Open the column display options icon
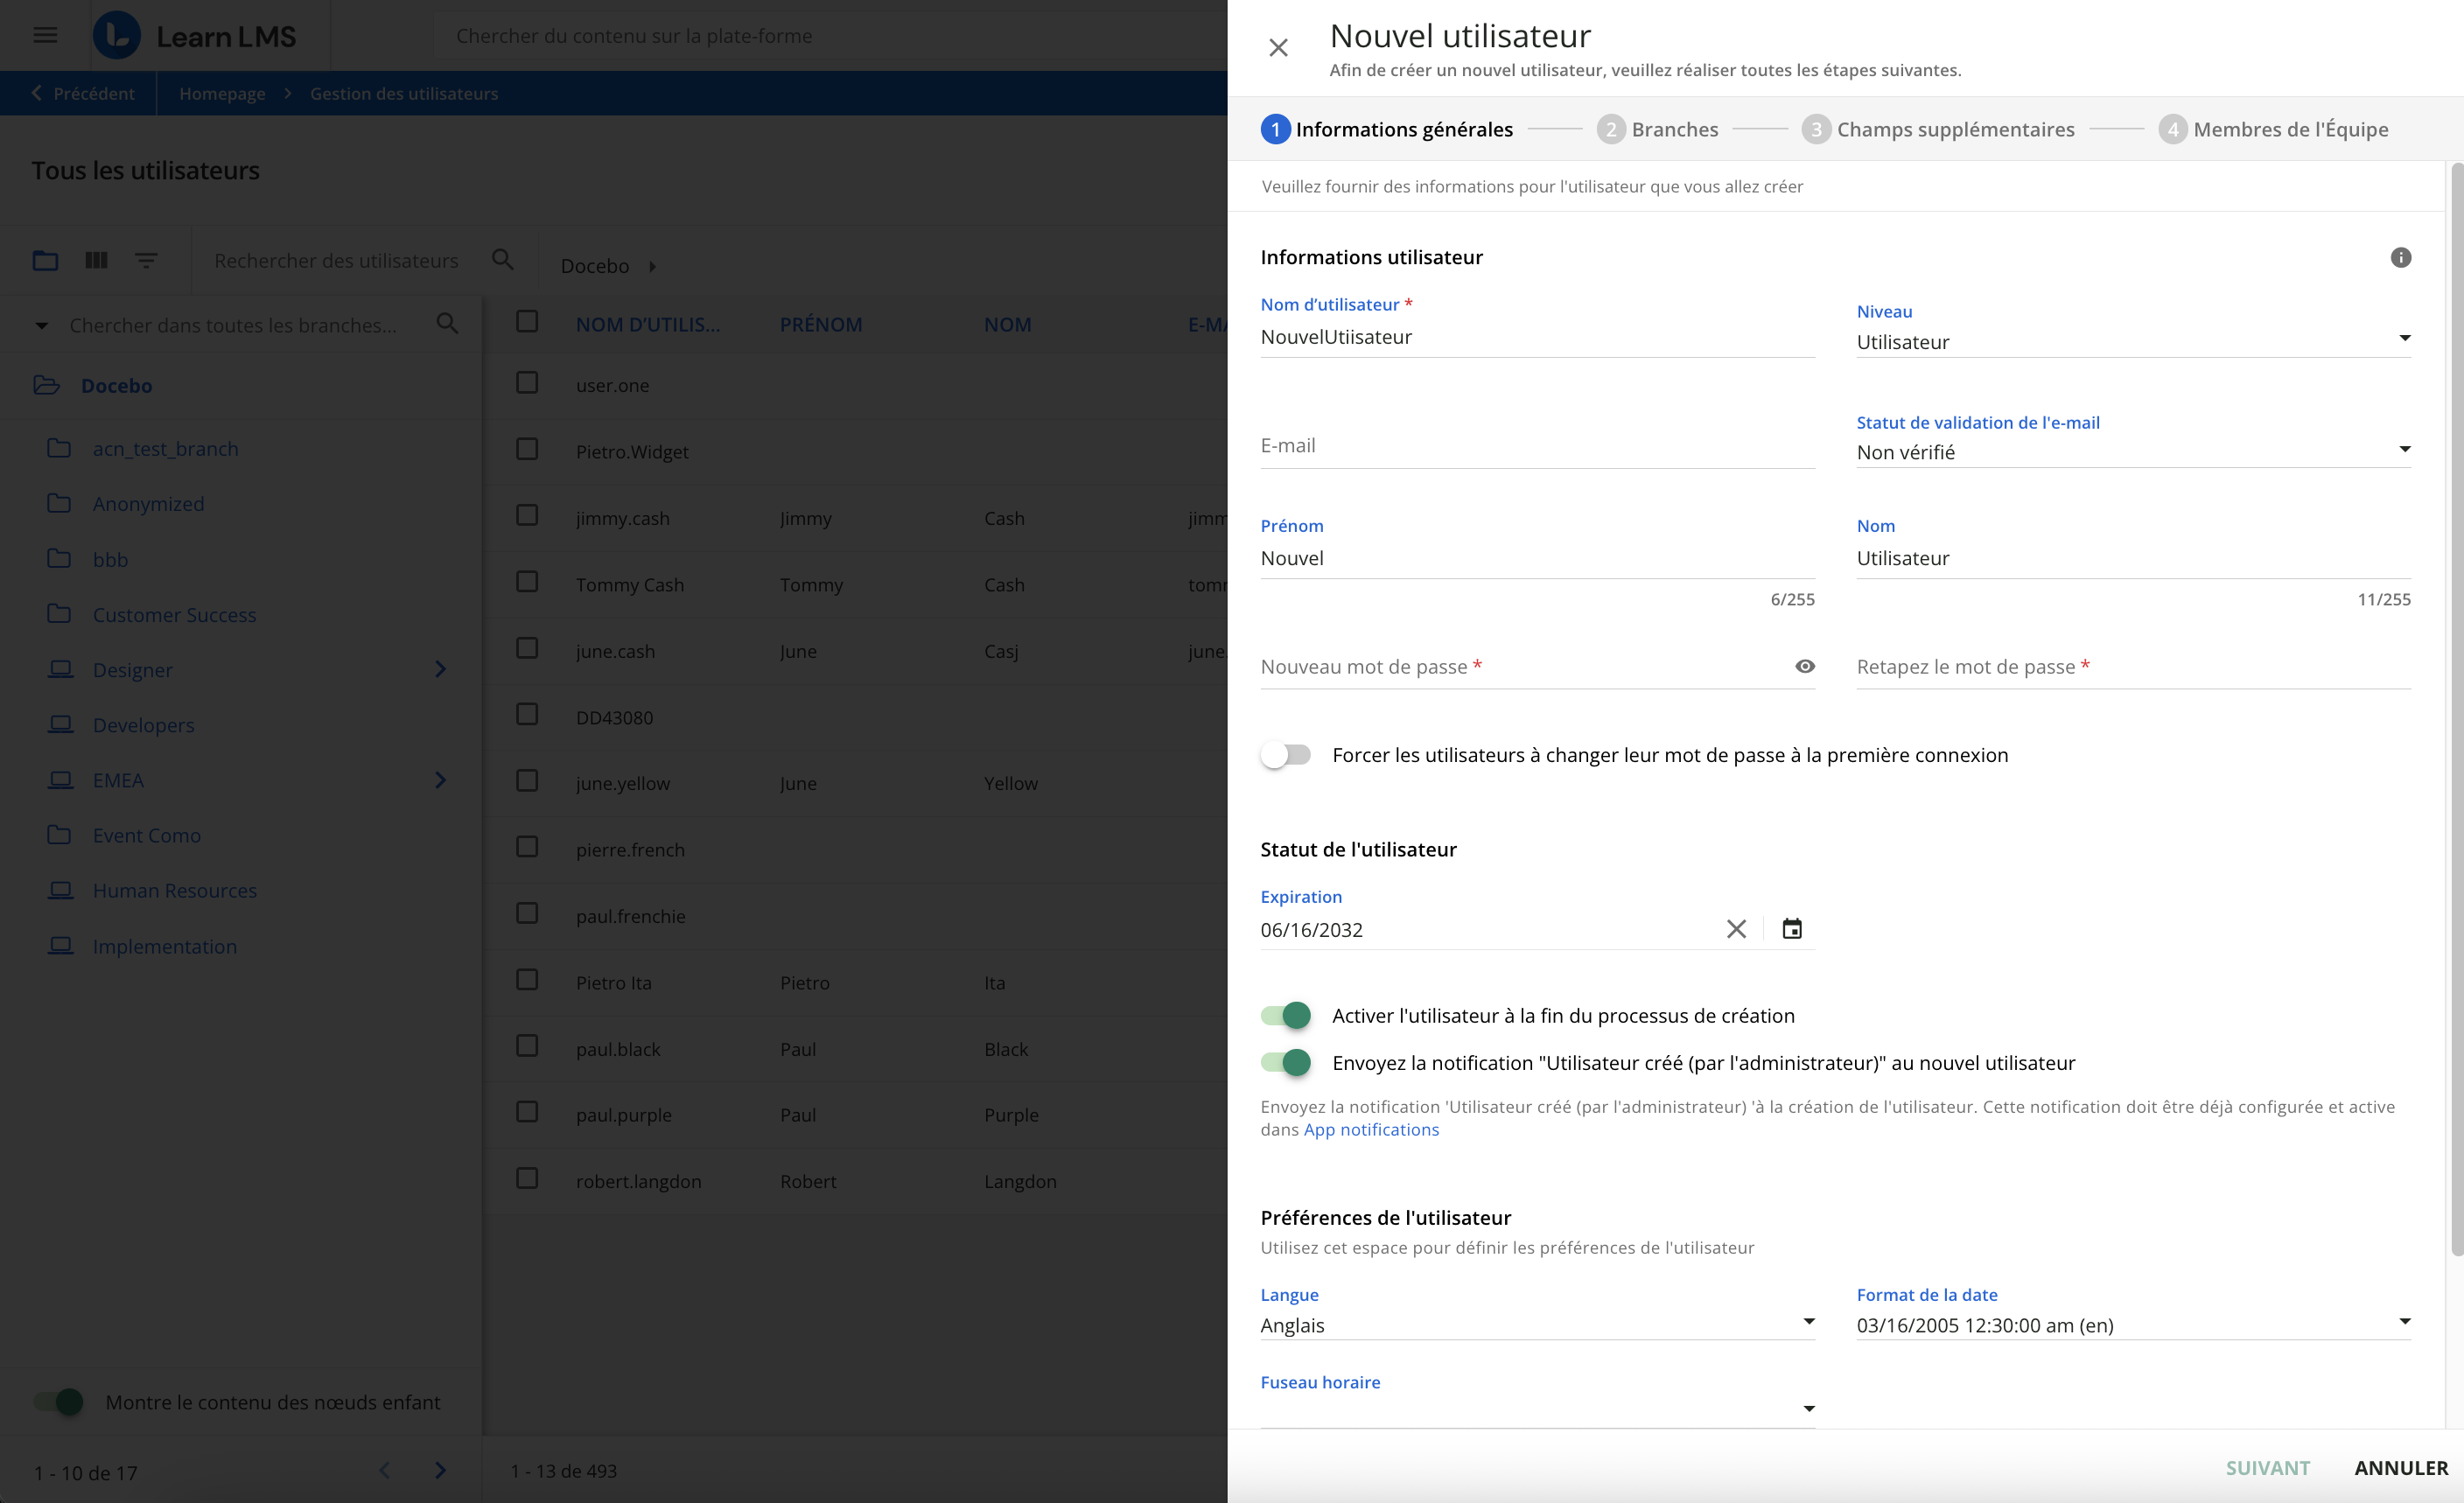 click(96, 260)
